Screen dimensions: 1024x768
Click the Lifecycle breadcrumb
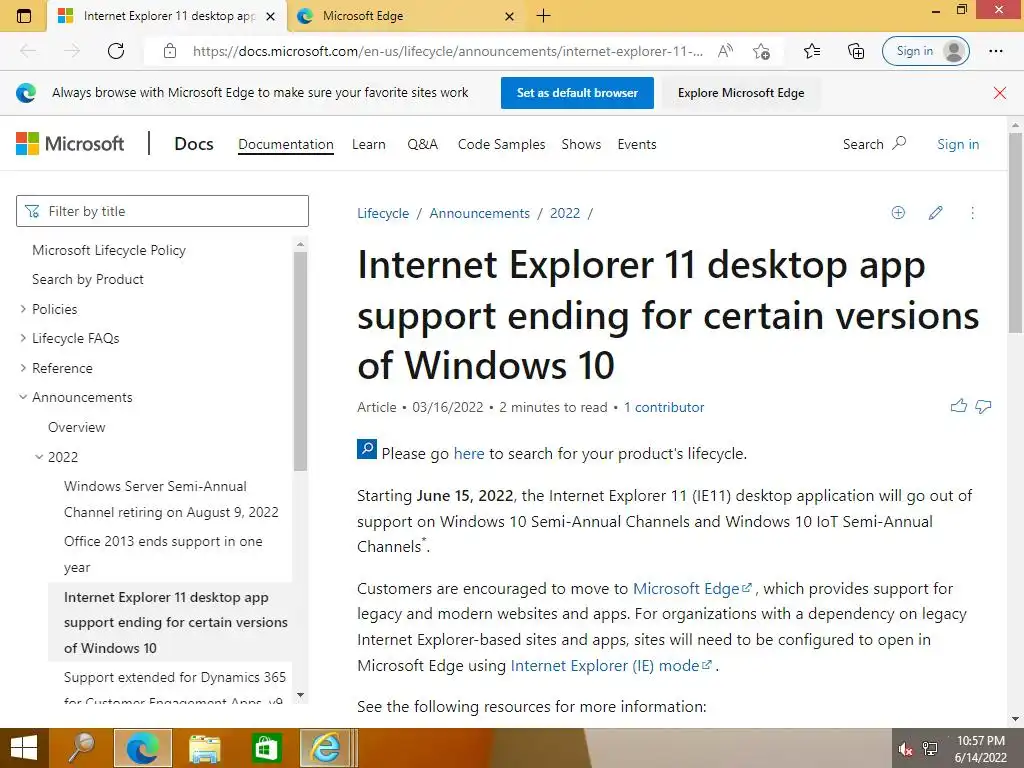click(383, 214)
